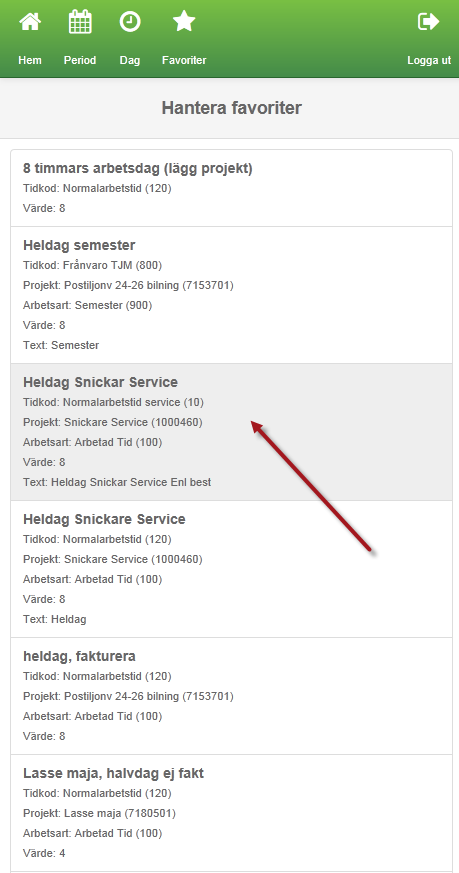Click Logga ut text link
Image resolution: width=459 pixels, height=873 pixels.
429,60
